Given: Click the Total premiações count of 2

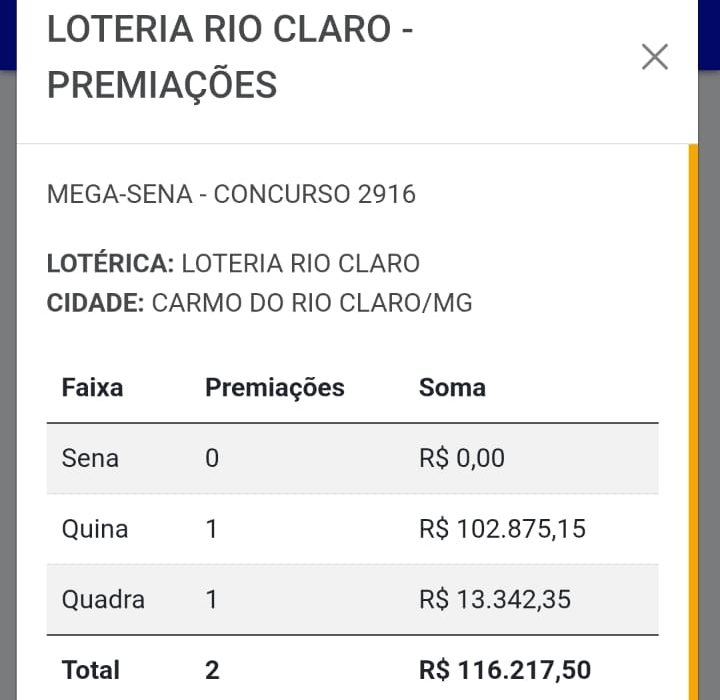Looking at the screenshot, I should coord(212,670).
